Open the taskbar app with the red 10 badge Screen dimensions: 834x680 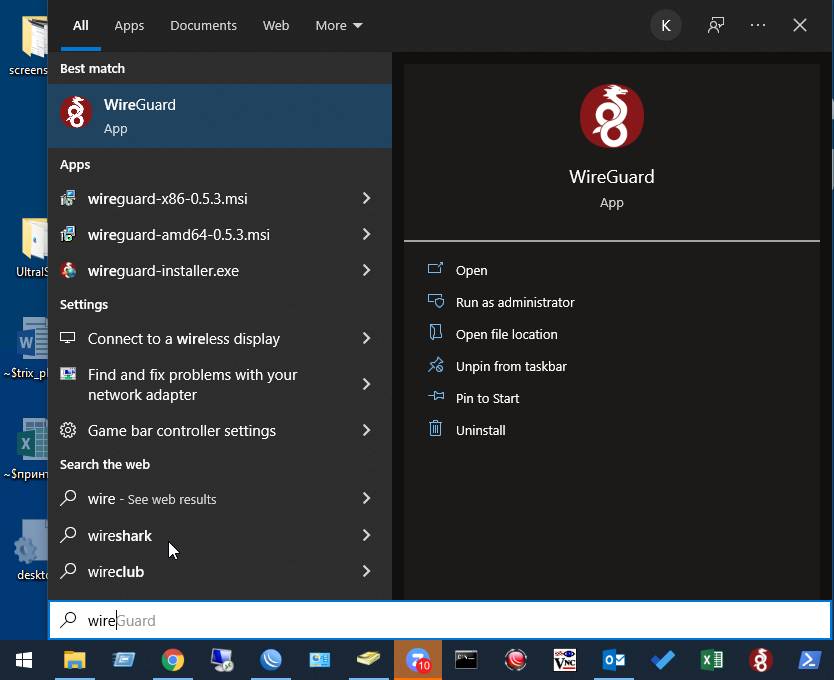pos(418,660)
